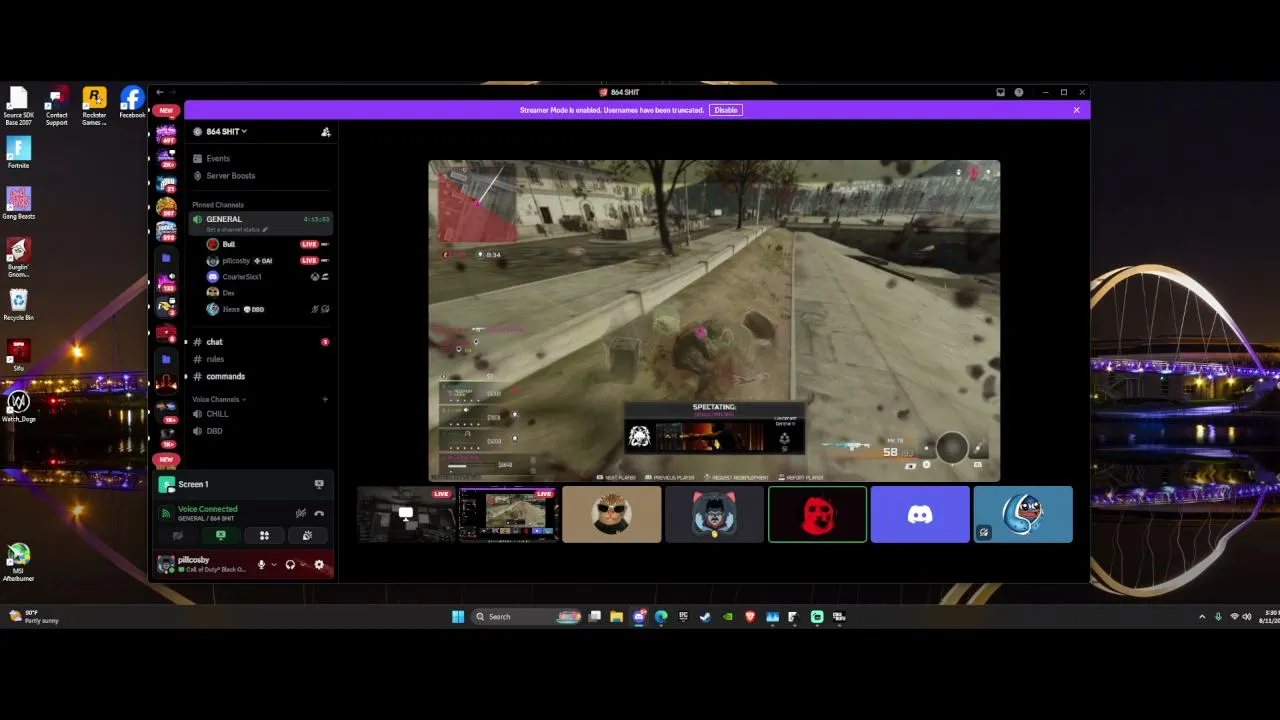The width and height of the screenshot is (1280, 720).
Task: Open the server icon with 497 badge
Action: tap(166, 134)
